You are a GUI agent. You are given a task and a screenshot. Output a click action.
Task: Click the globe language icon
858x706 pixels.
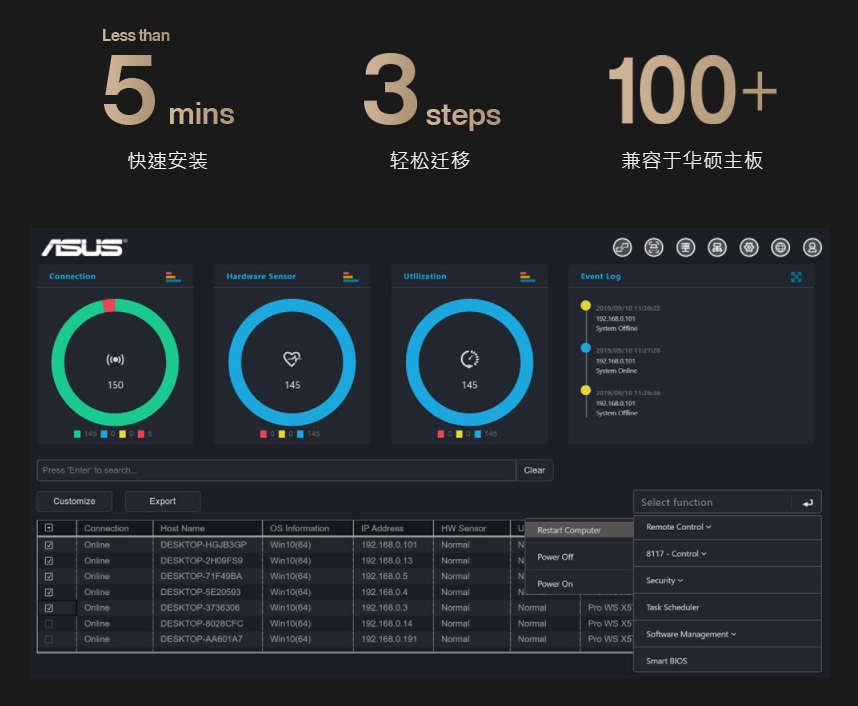tap(781, 247)
